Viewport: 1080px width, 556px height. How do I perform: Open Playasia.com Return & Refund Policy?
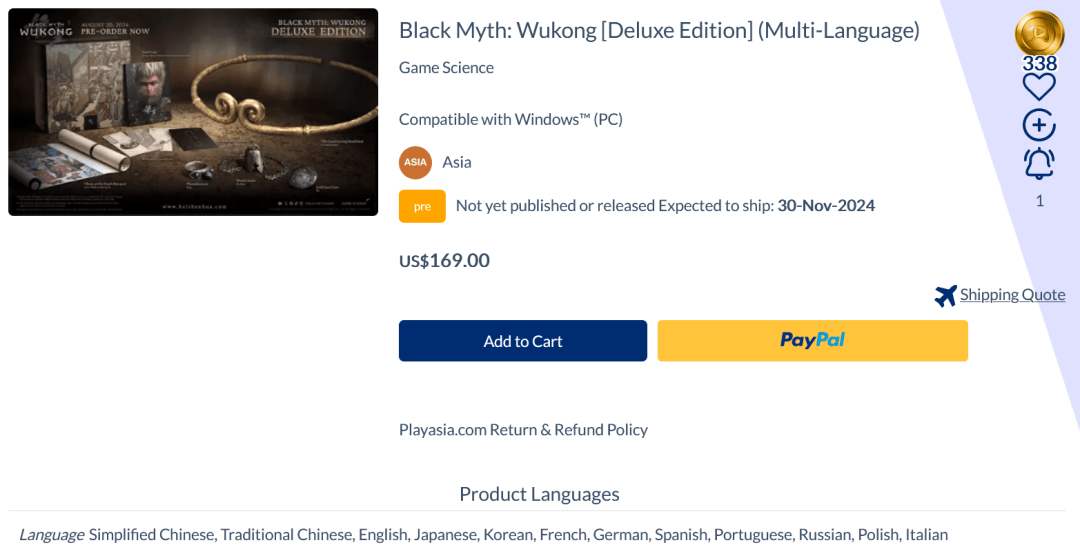pos(523,429)
